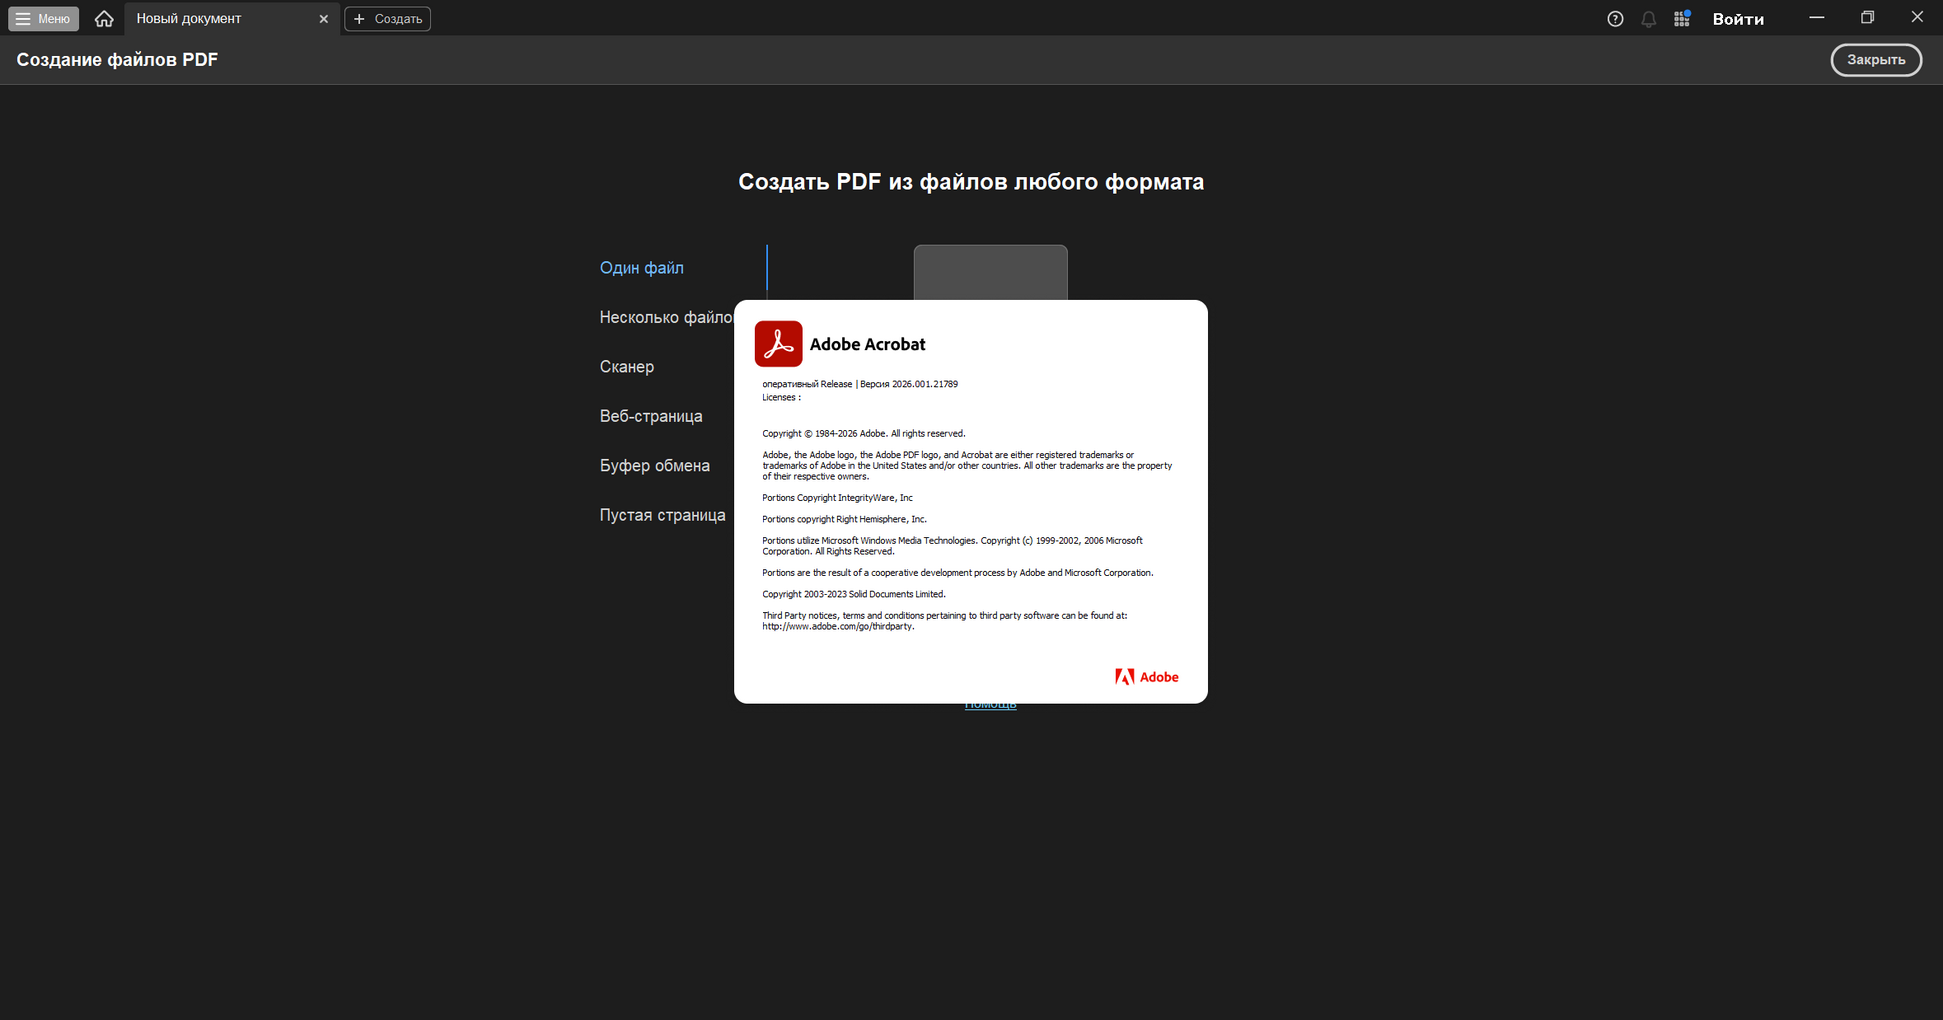Select the Один файл option
This screenshot has width=1943, height=1020.
642,268
